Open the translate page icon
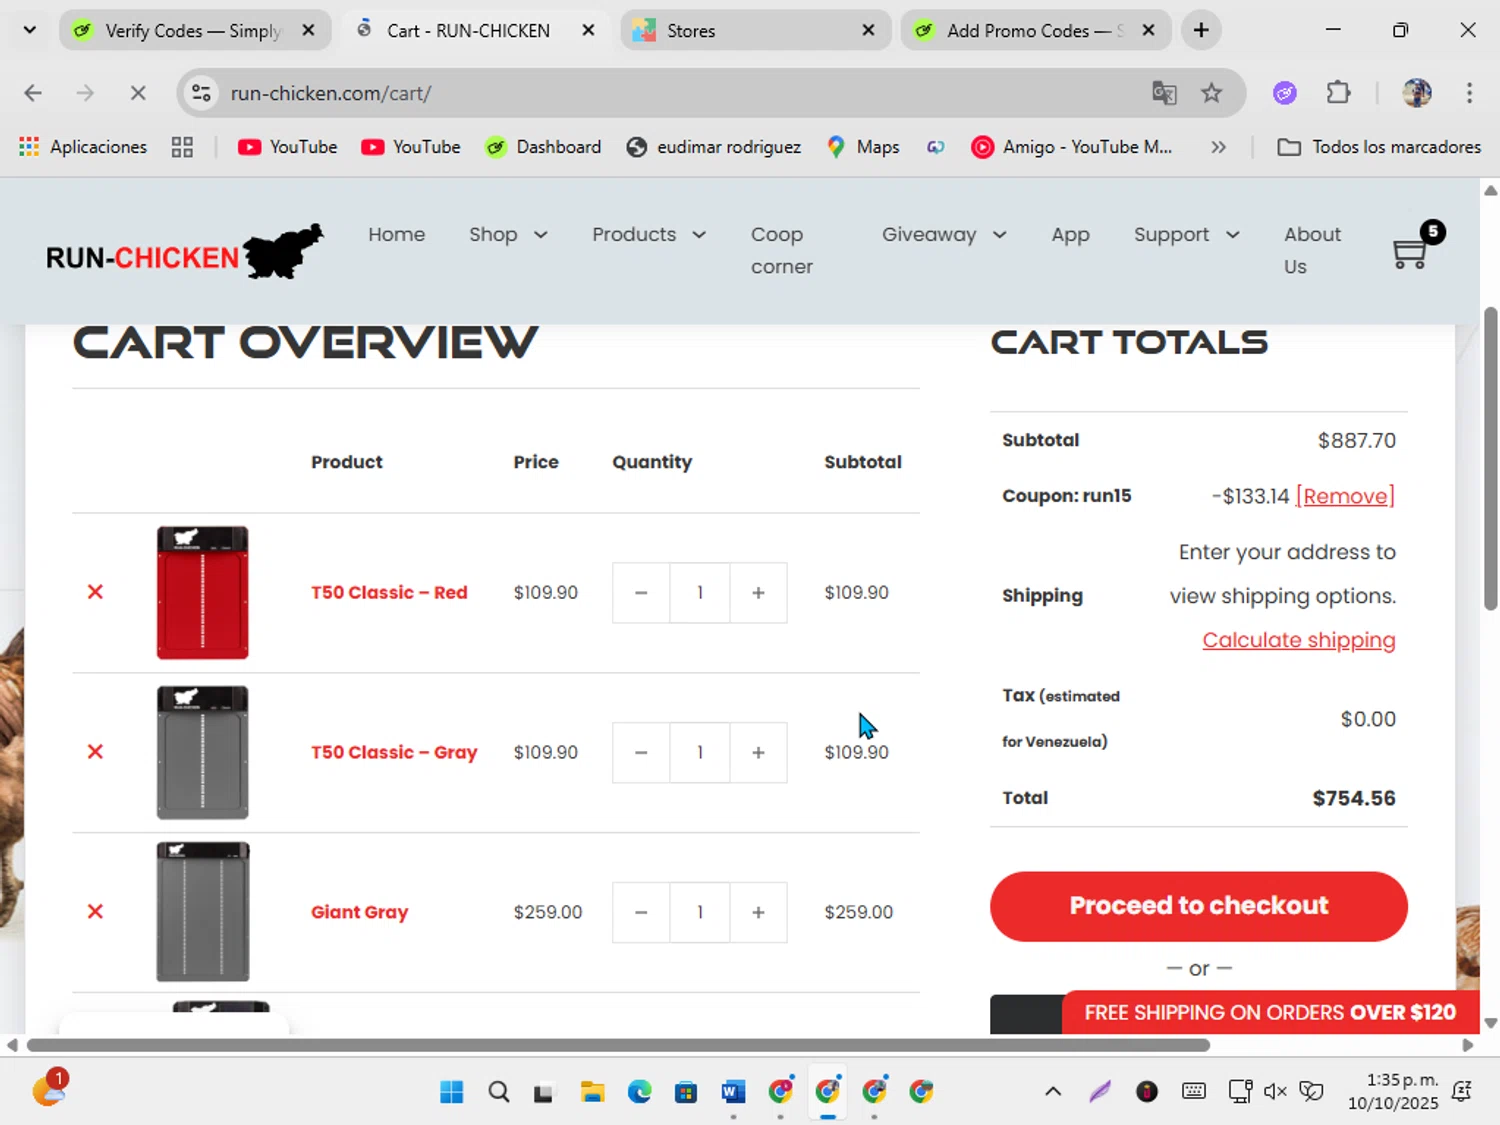 pyautogui.click(x=1164, y=93)
